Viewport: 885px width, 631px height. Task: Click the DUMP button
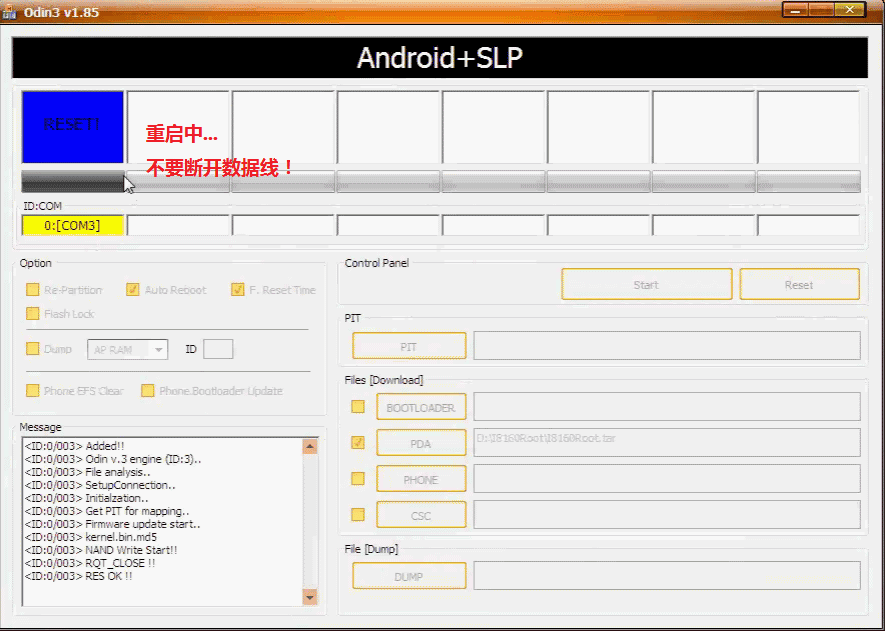pos(409,576)
